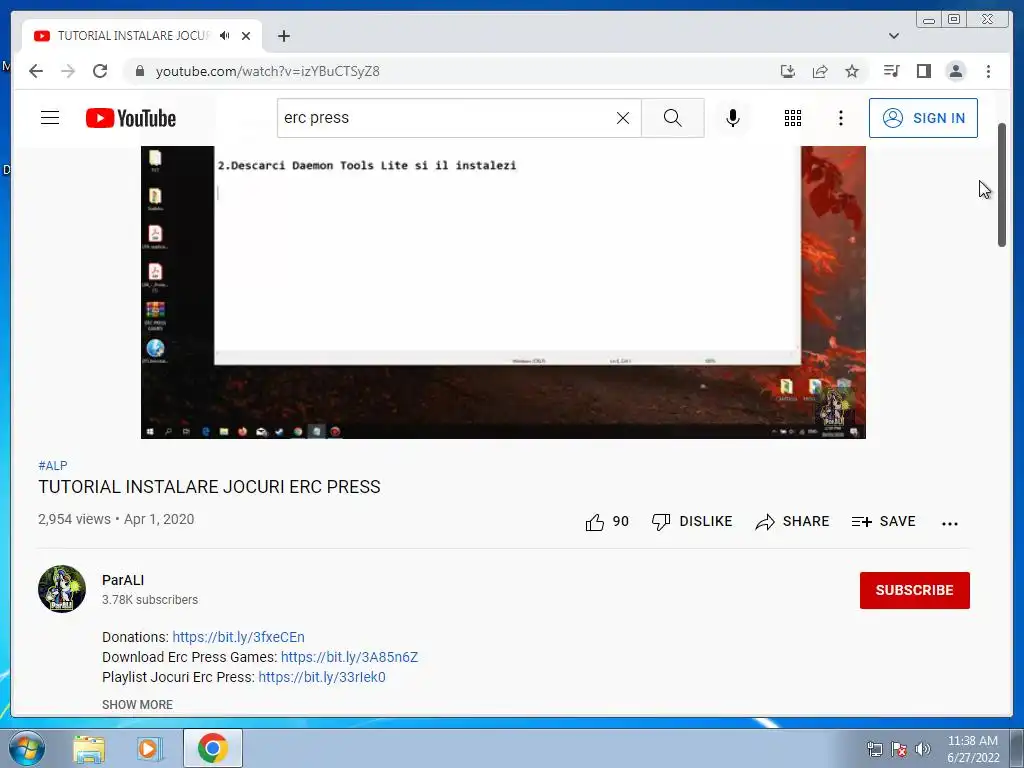Click the DISLIKE button
The height and width of the screenshot is (768, 1024).
coord(692,522)
